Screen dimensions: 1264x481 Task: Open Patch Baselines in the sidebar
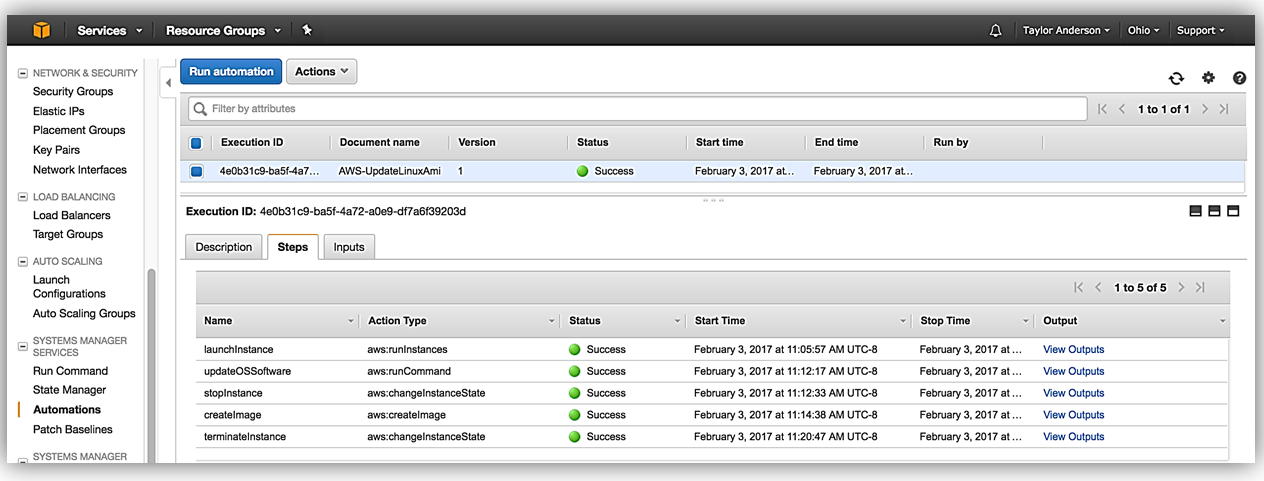click(x=73, y=429)
